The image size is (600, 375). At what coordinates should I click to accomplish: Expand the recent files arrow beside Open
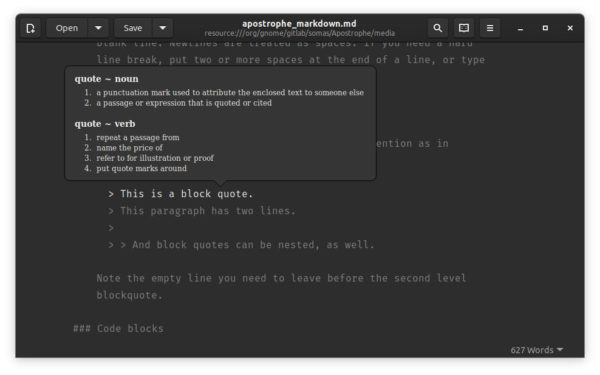(98, 28)
